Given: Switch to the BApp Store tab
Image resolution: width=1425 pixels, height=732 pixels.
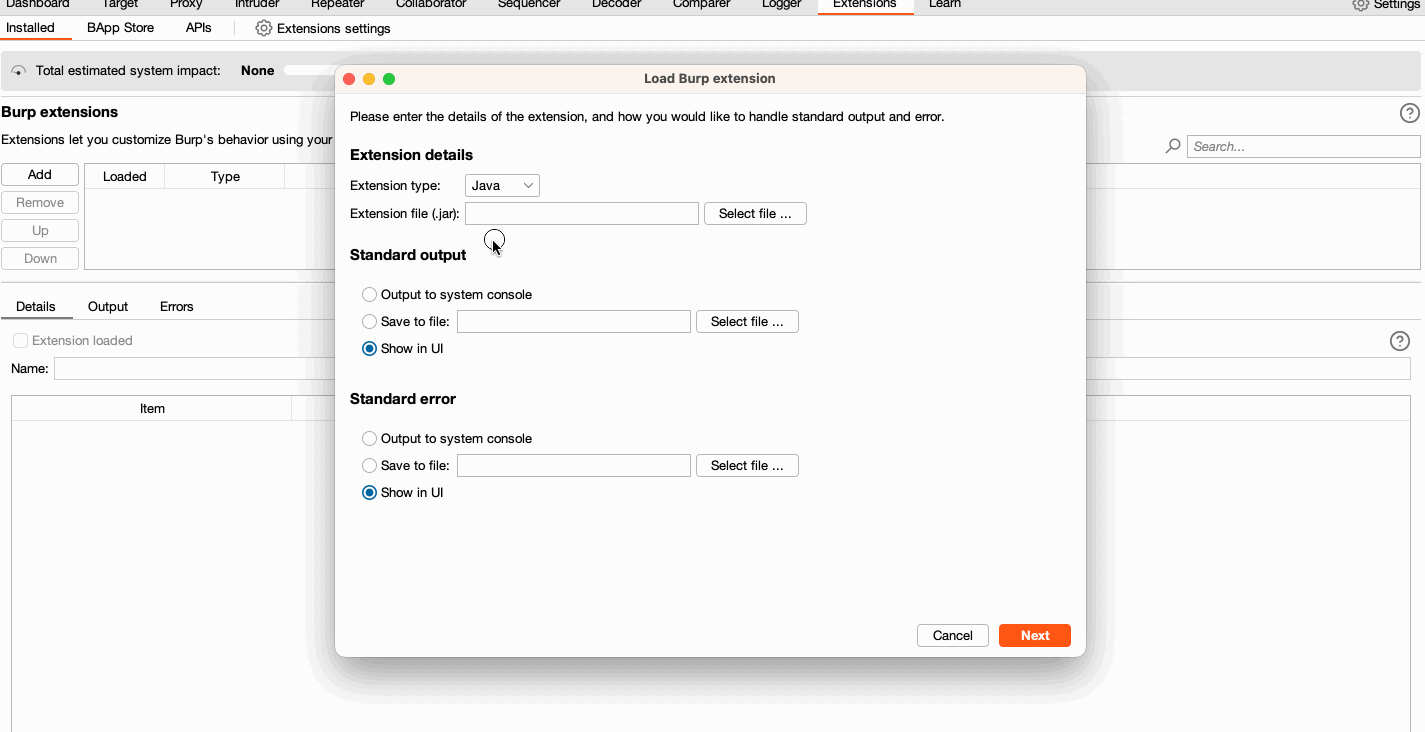Looking at the screenshot, I should tap(121, 28).
